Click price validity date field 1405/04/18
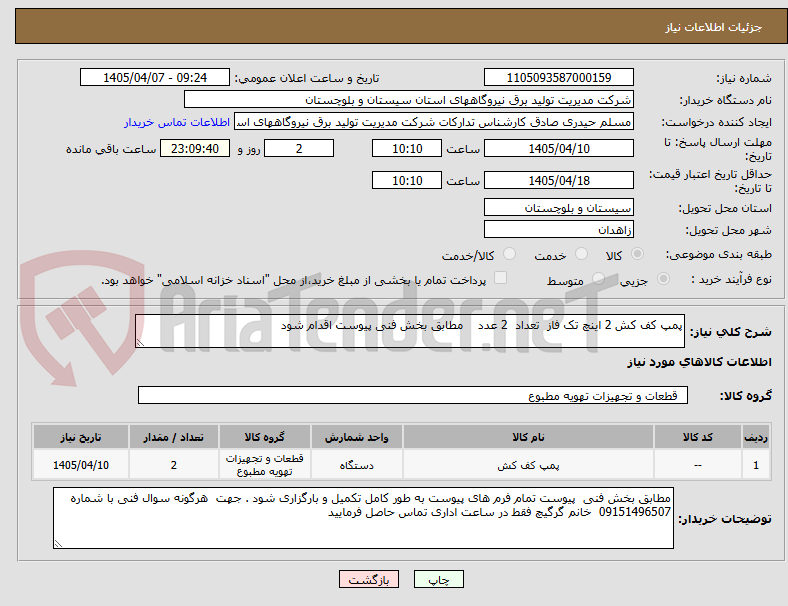 coord(559,180)
